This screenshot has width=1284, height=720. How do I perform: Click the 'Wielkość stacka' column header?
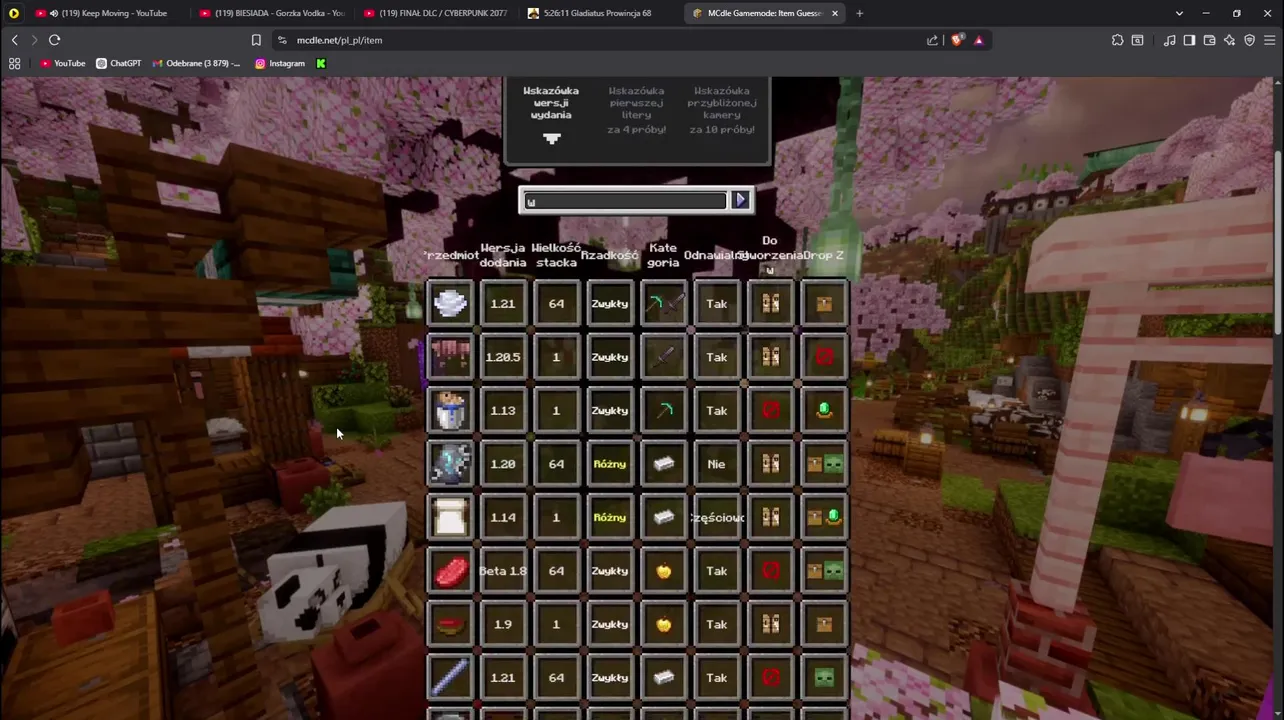556,255
